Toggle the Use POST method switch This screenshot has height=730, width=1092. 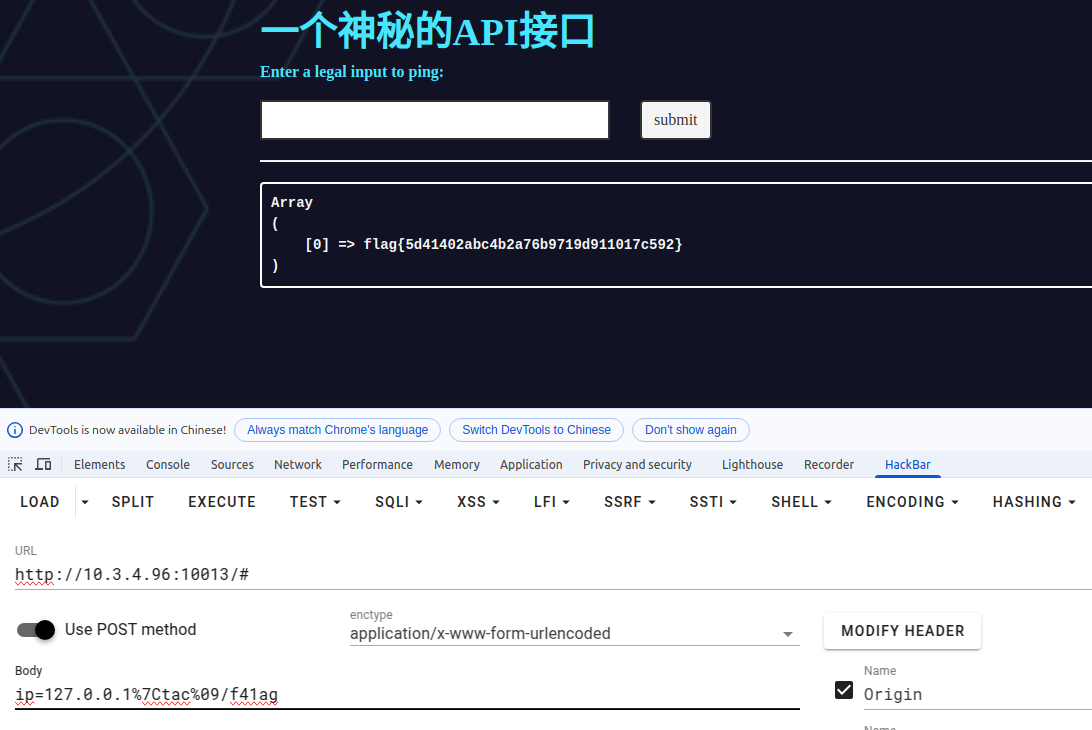coord(36,630)
